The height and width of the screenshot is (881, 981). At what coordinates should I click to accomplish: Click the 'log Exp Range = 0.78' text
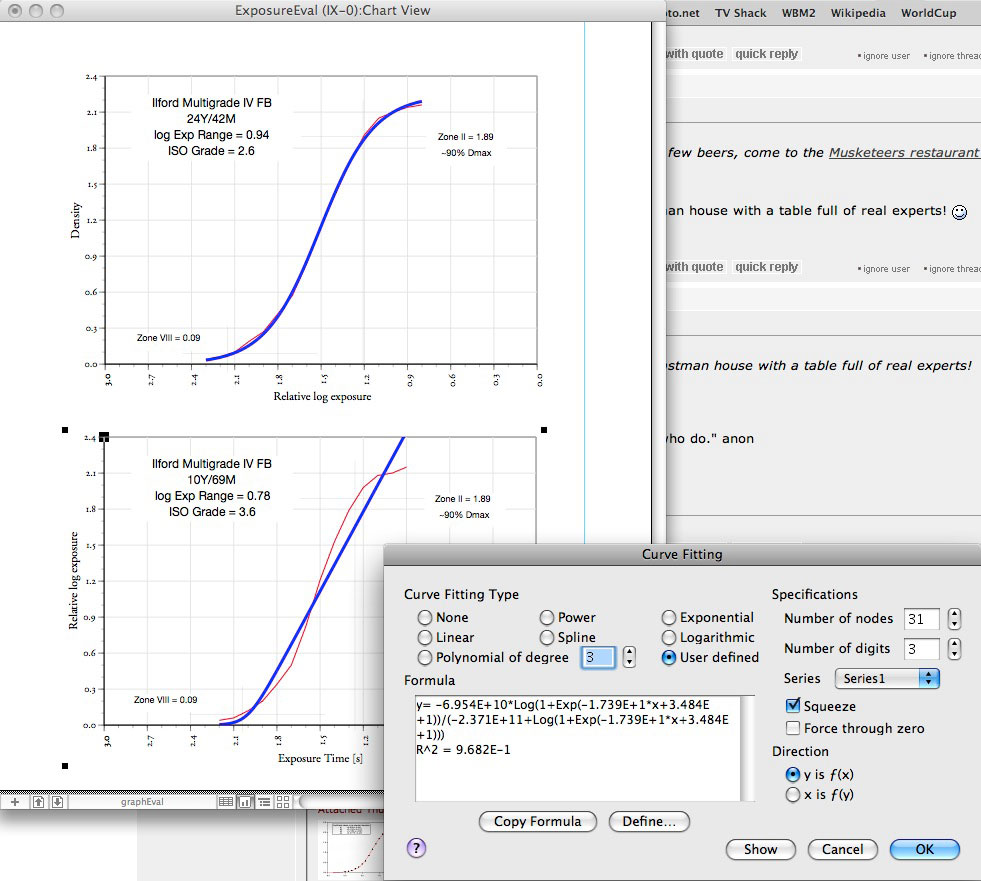[x=212, y=496]
